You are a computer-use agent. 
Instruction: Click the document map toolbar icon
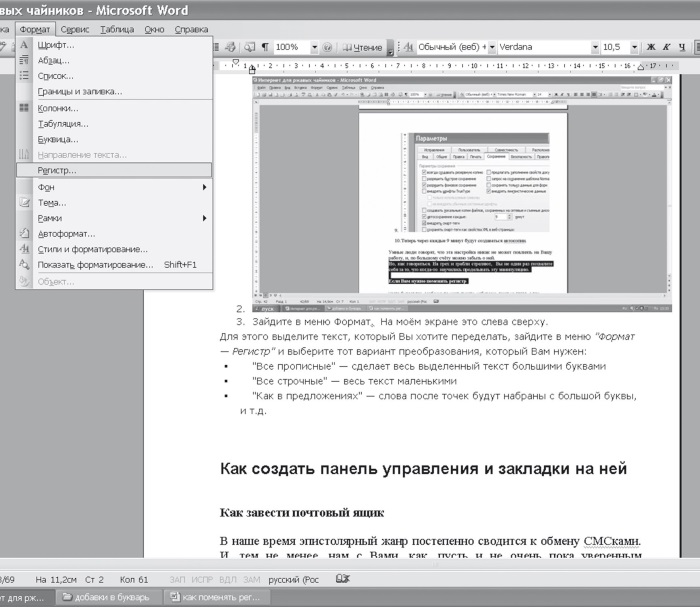[x=250, y=47]
